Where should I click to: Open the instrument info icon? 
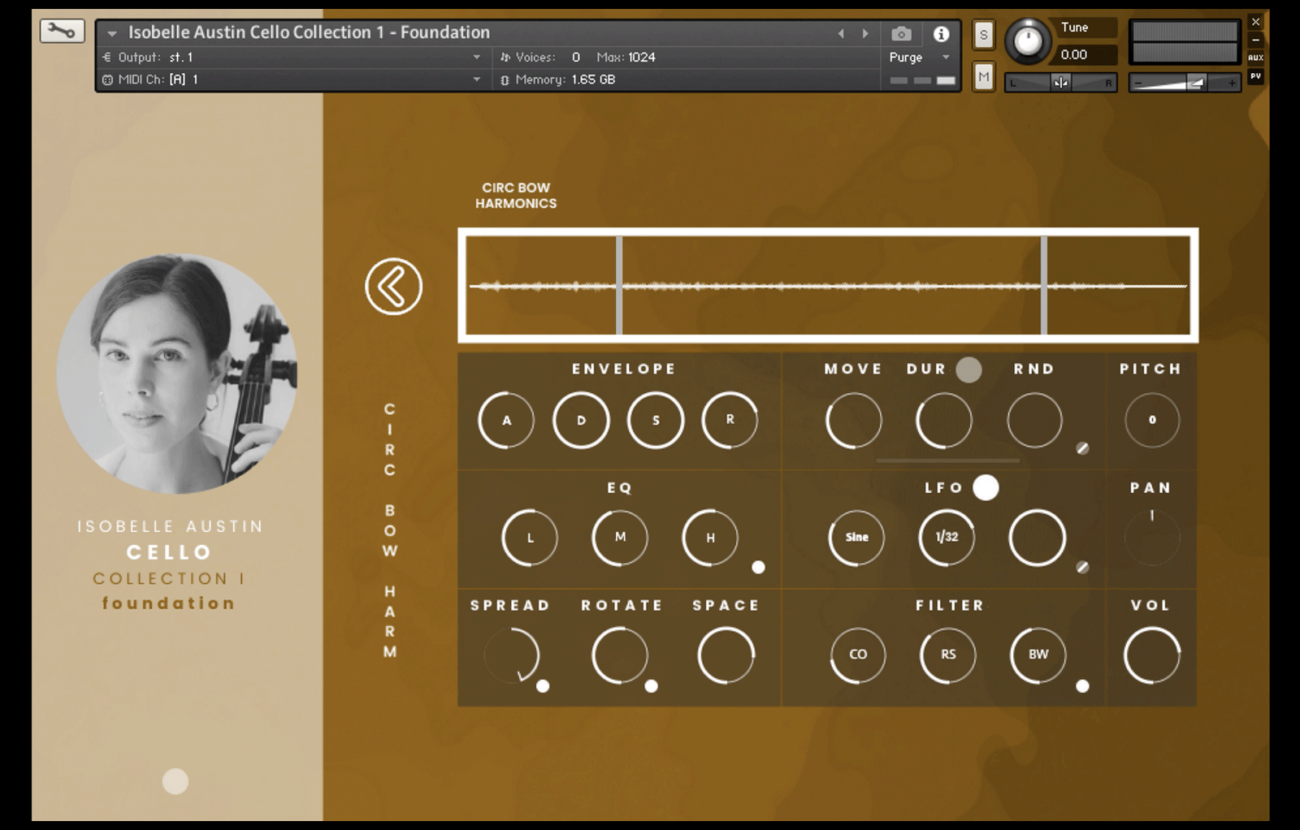tap(941, 34)
